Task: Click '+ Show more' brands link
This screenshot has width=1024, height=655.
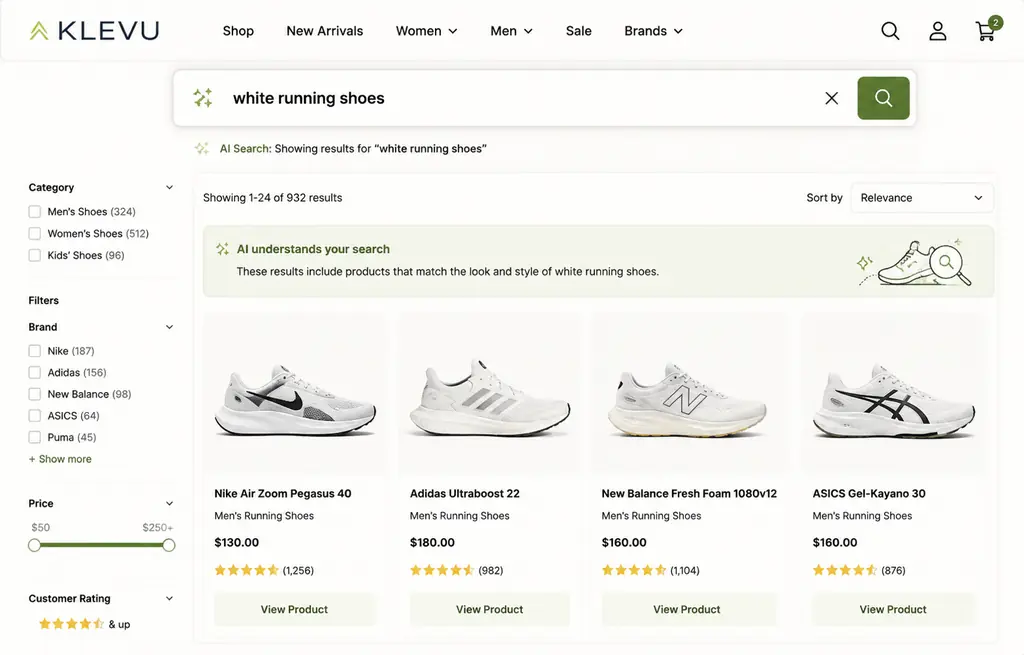Action: tap(60, 459)
